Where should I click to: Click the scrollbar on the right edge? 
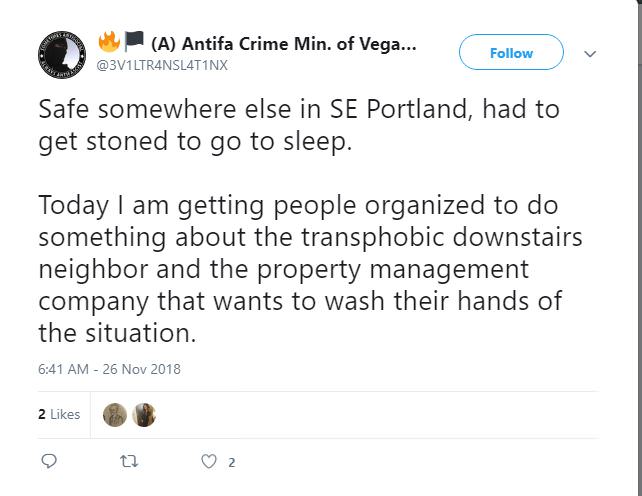click(x=640, y=248)
